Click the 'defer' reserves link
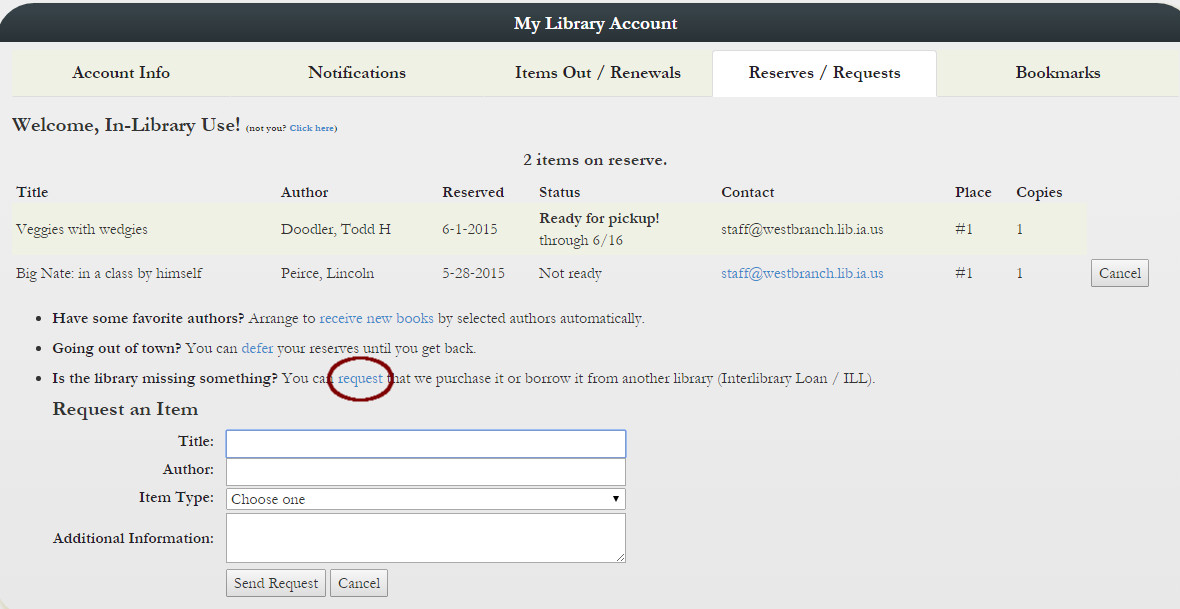 click(257, 349)
